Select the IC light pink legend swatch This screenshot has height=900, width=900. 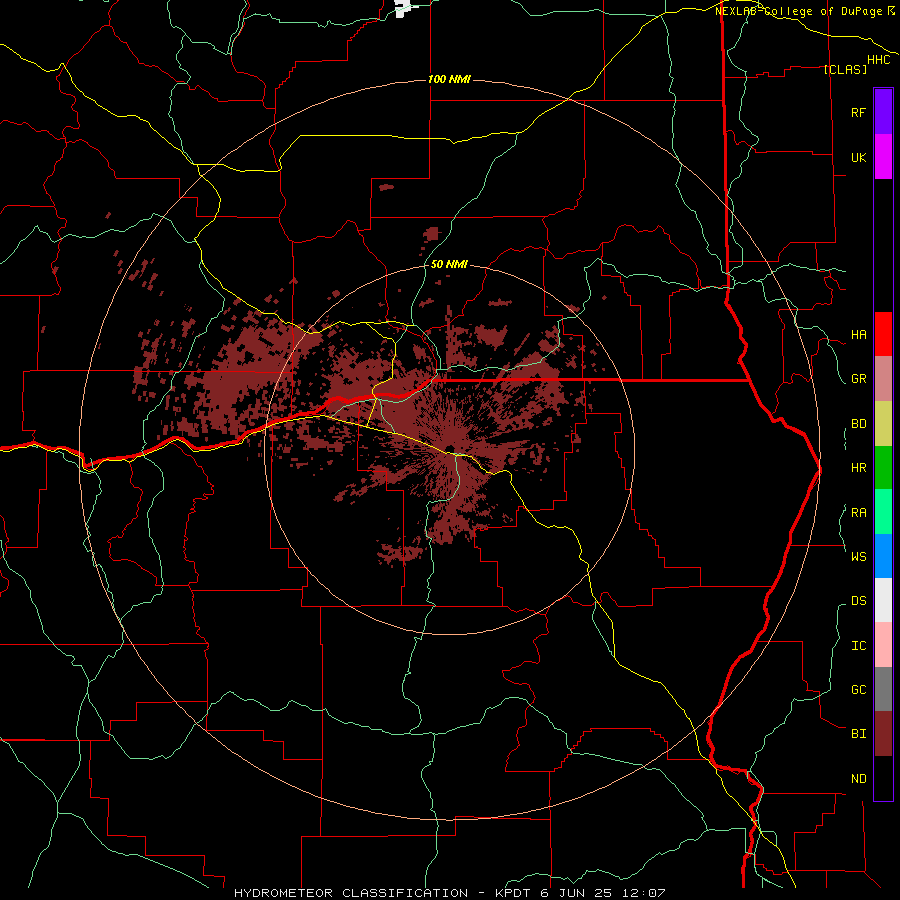tap(883, 645)
